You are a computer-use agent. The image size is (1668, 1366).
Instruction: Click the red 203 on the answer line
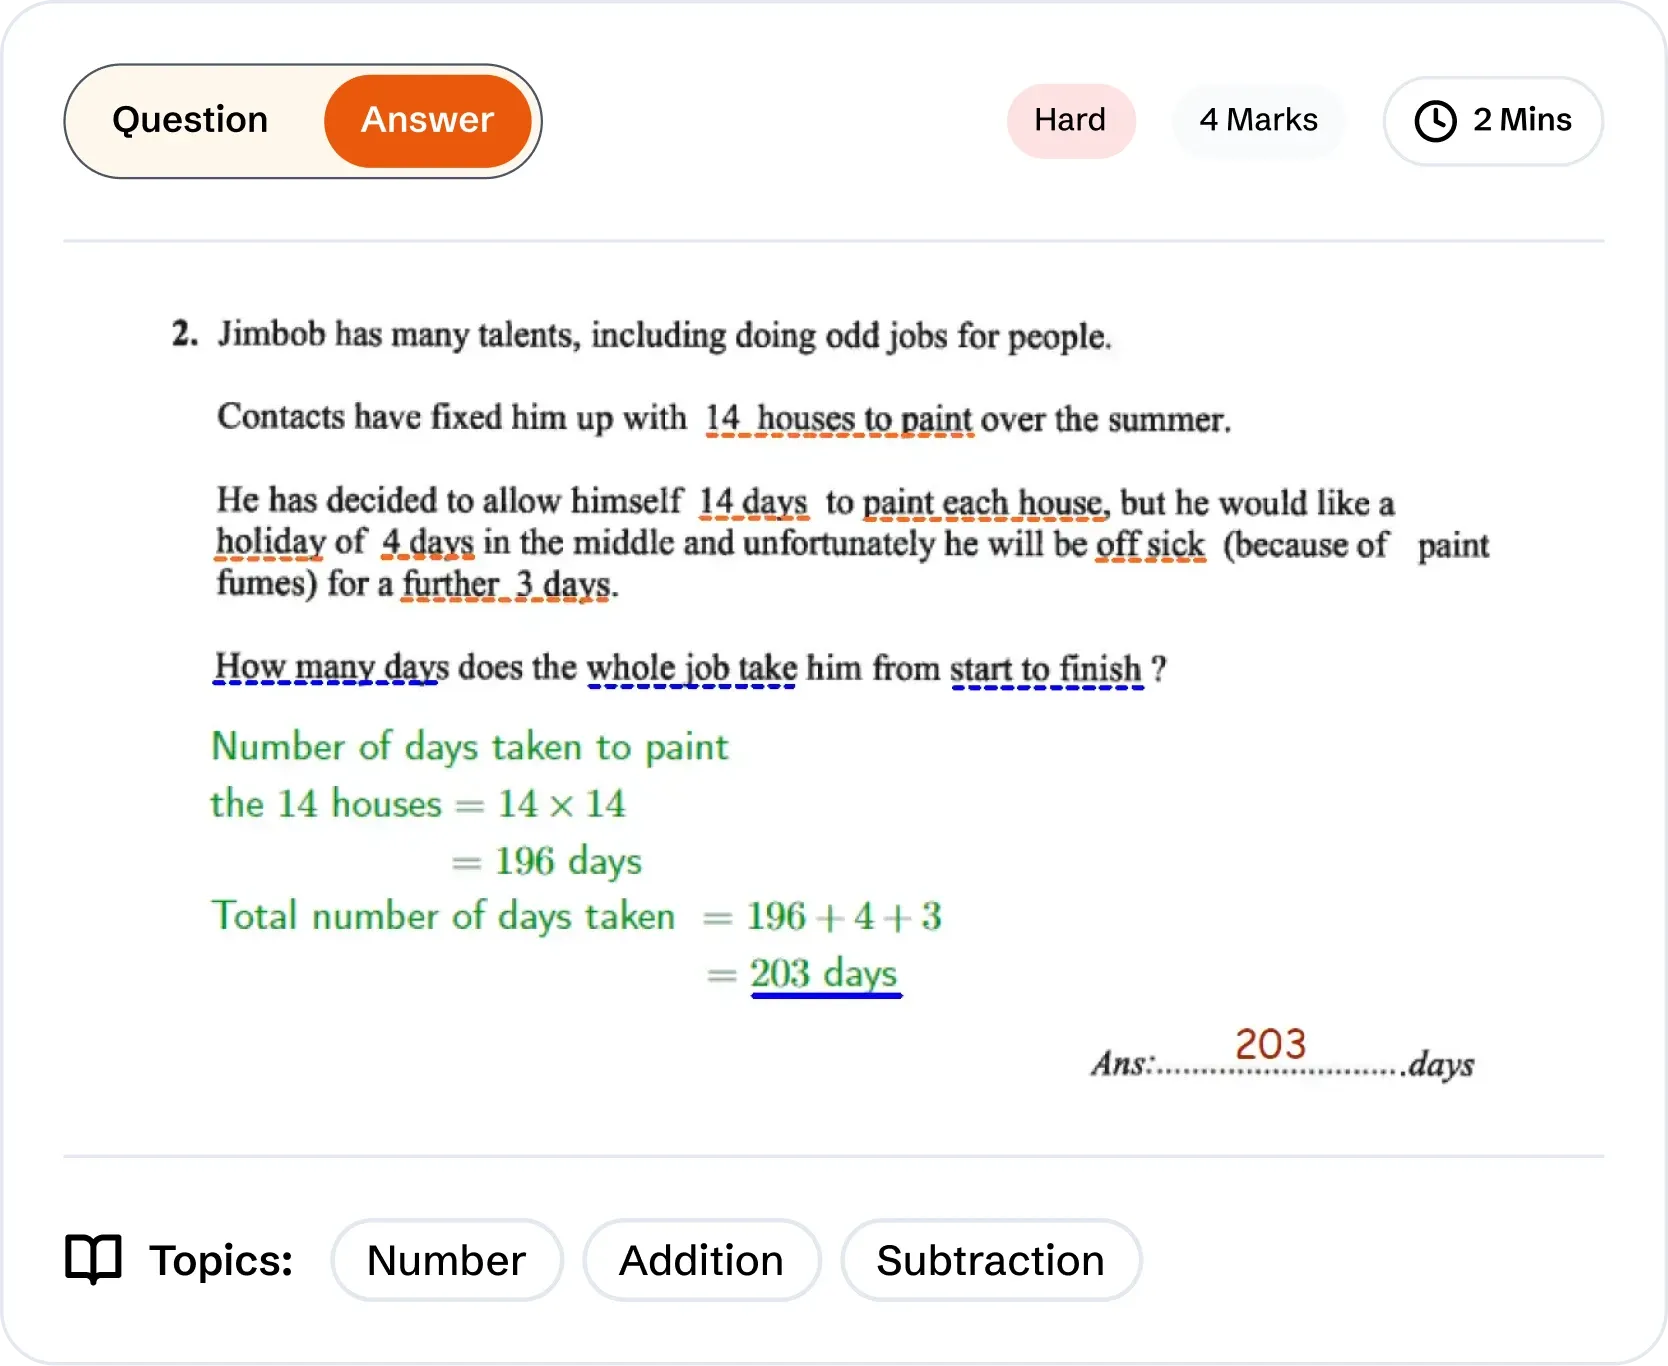pos(1270,1044)
